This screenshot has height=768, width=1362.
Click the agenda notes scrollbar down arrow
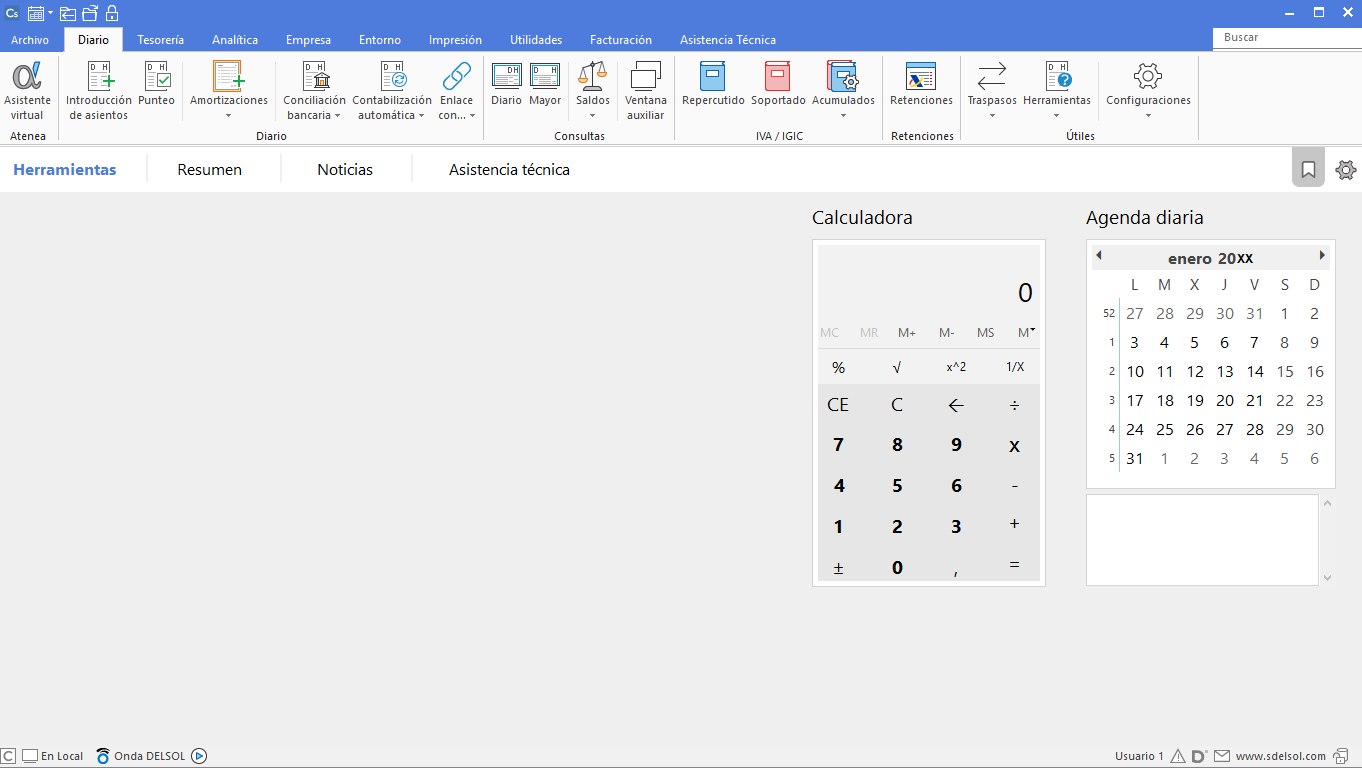tap(1328, 577)
